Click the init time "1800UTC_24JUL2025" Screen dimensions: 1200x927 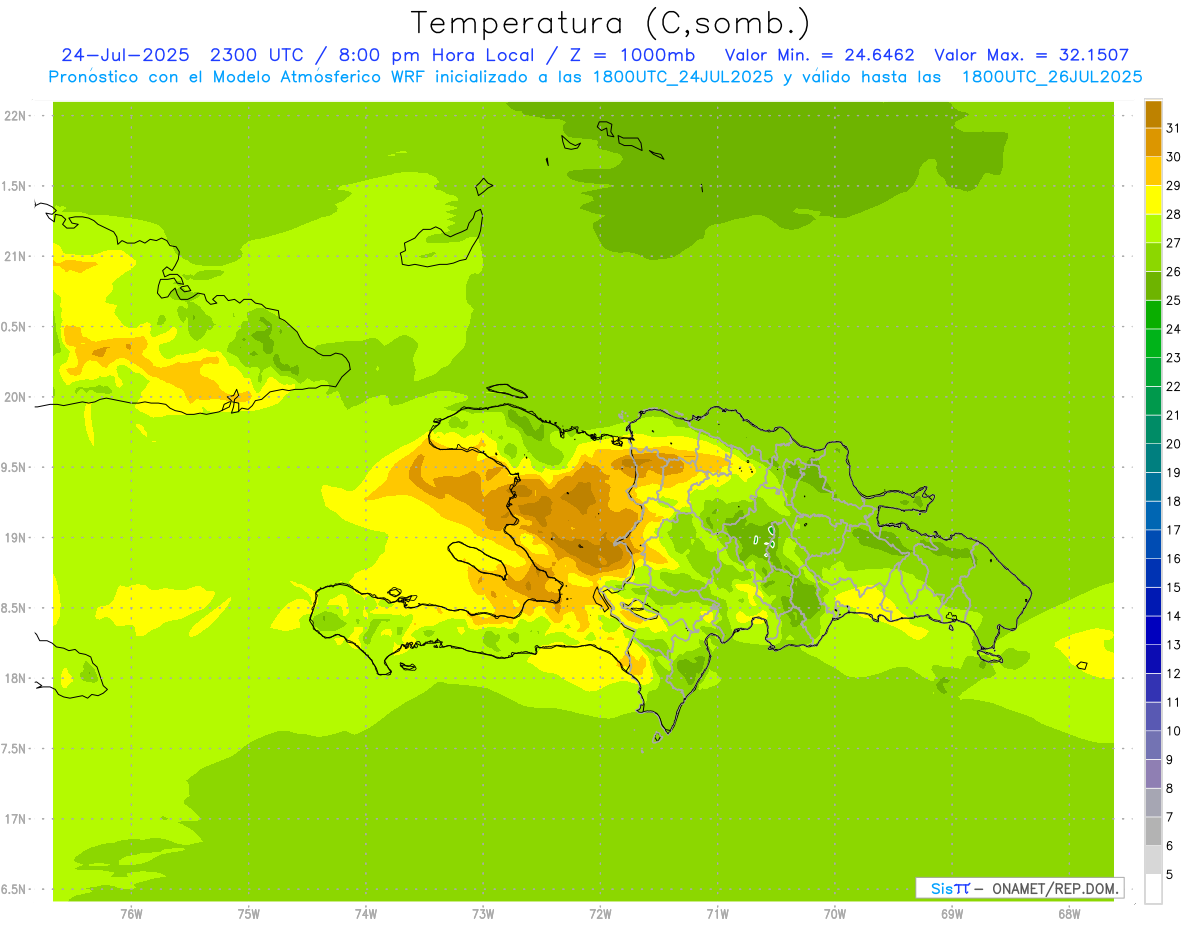[682, 77]
